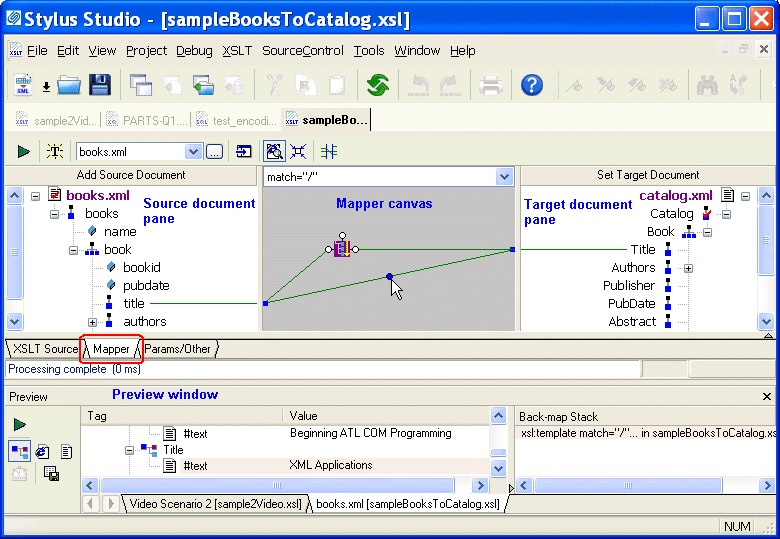Select the purple function block on the mapper canvas
This screenshot has height=539, width=780.
point(342,249)
